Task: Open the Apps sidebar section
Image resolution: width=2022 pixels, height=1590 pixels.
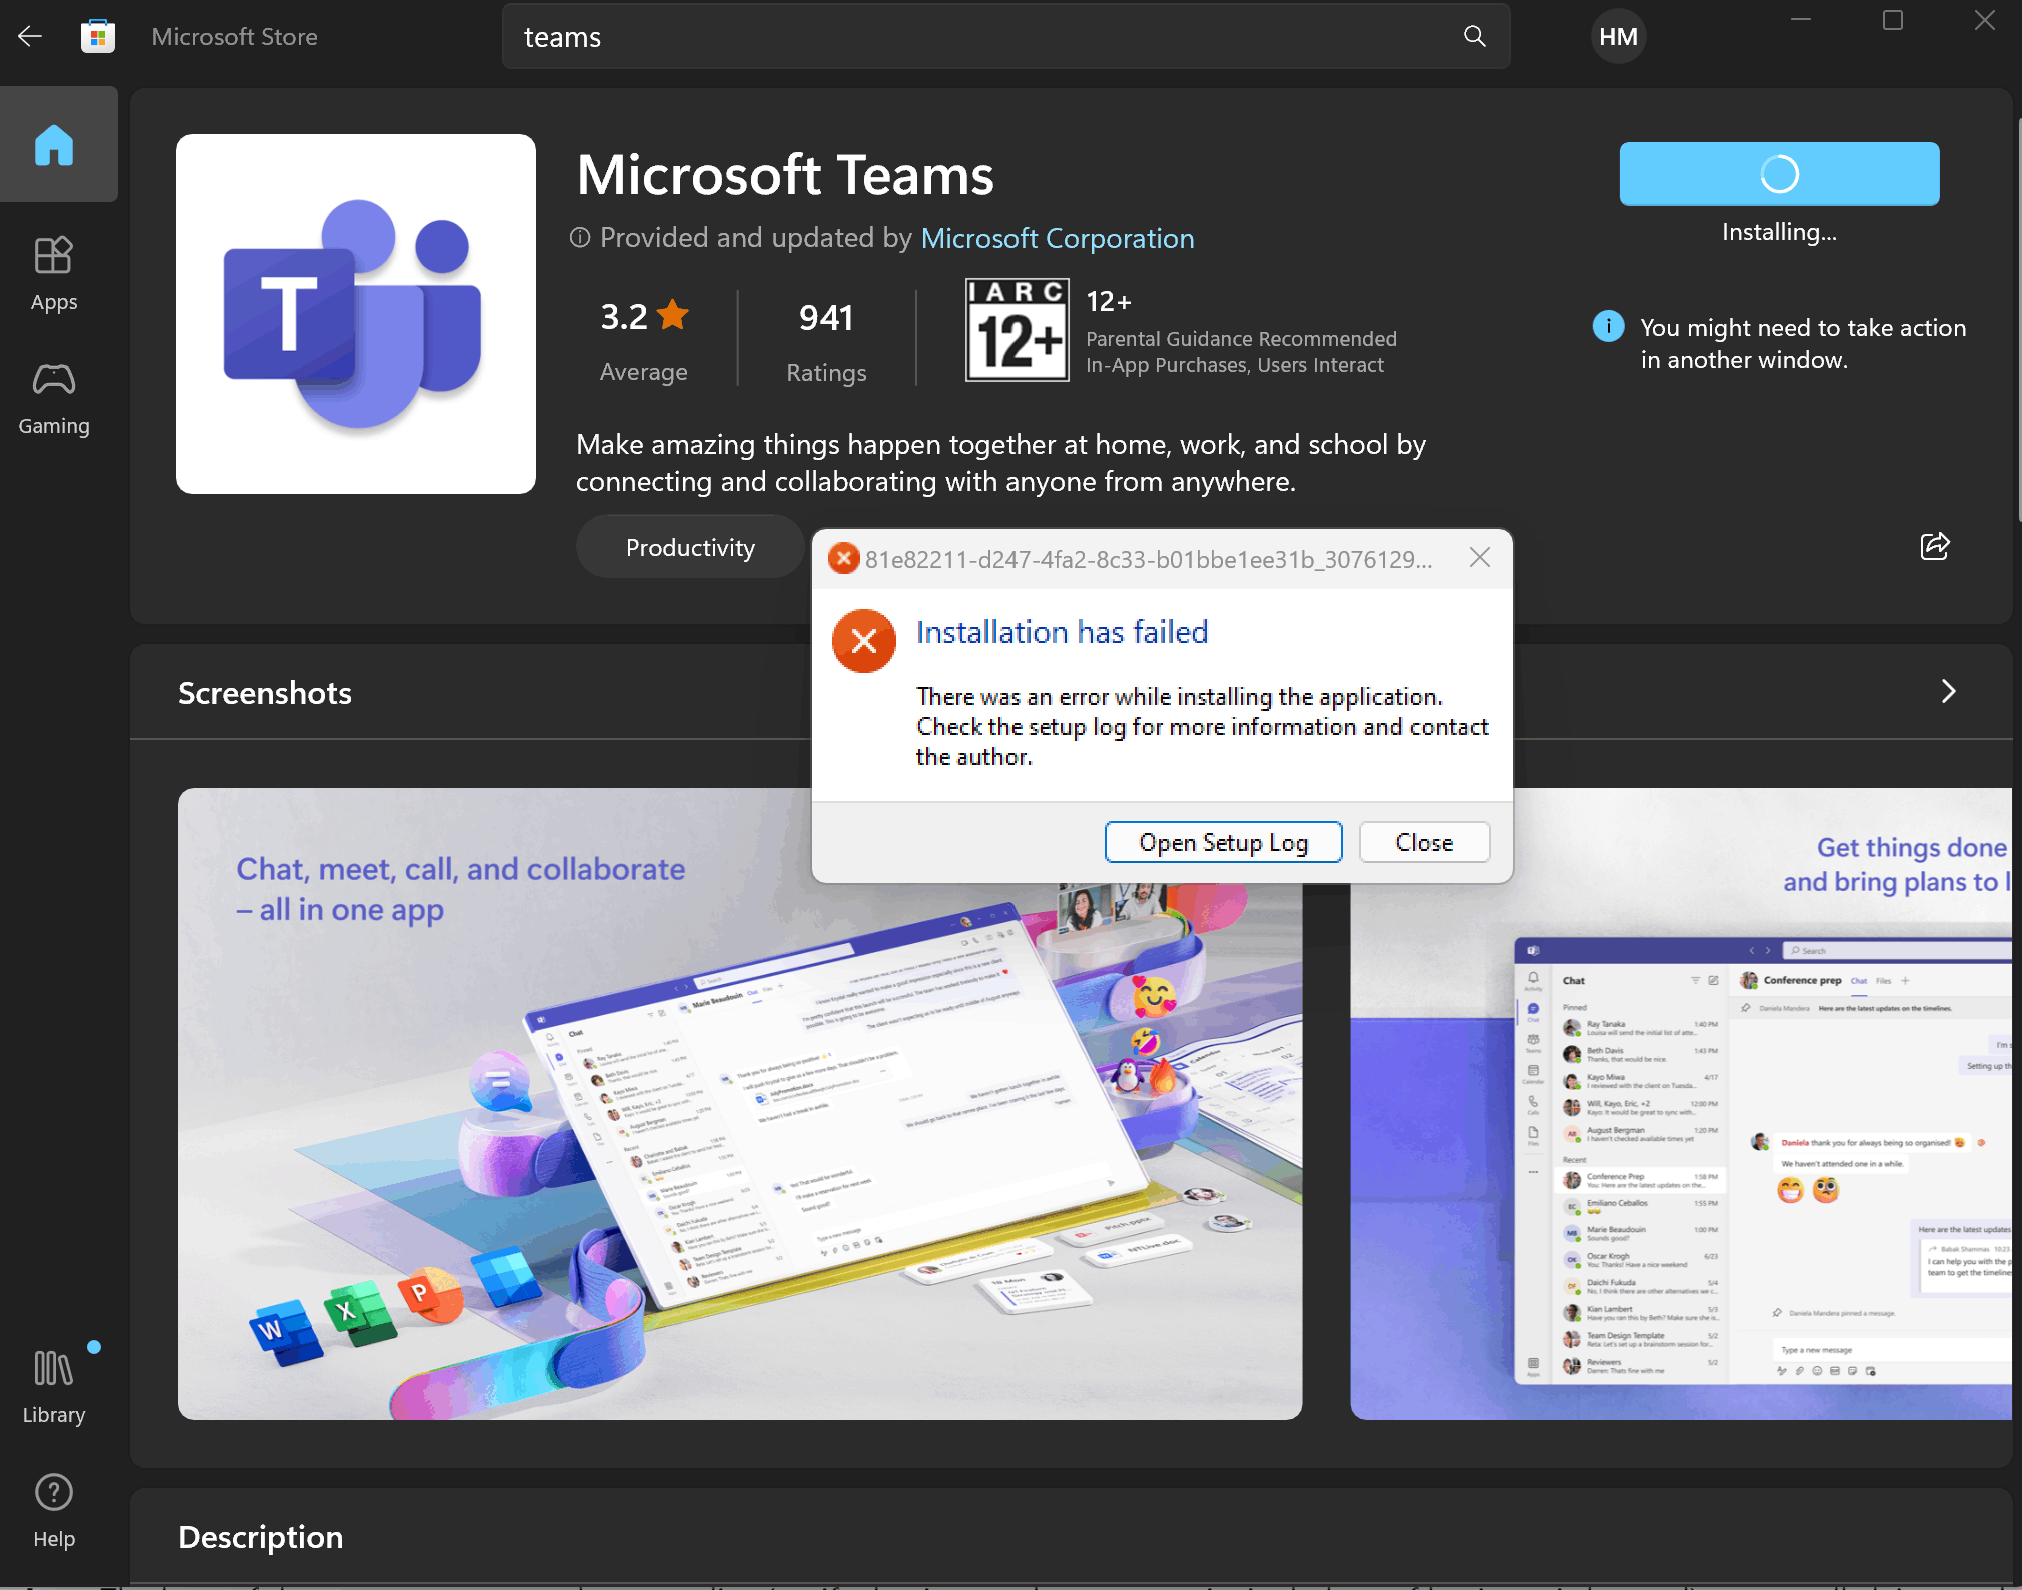Action: click(54, 274)
